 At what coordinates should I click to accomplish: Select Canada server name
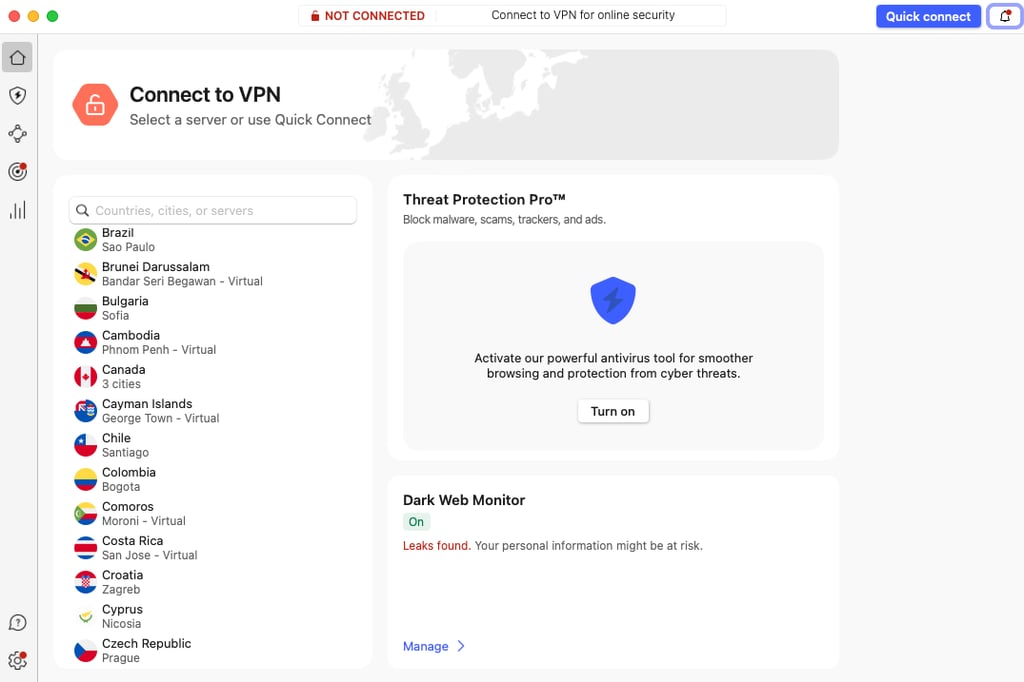123,370
